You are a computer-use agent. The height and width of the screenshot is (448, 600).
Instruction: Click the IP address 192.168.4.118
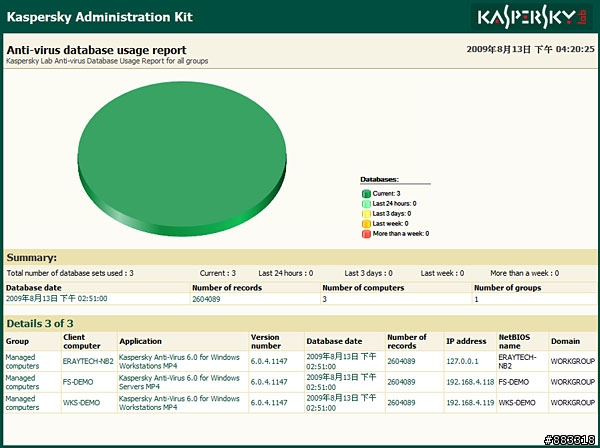(x=470, y=382)
